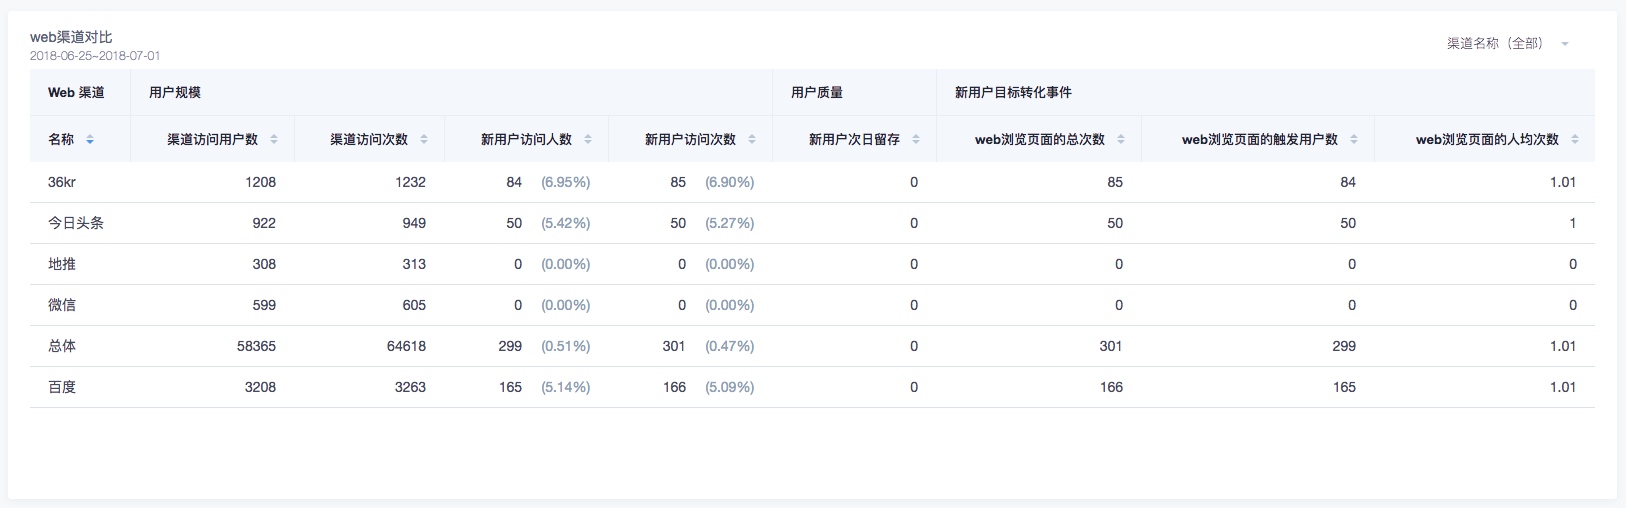1626x508 pixels.
Task: Click sort arrows for web浏览页面的人均次数
Action: [x=1575, y=140]
